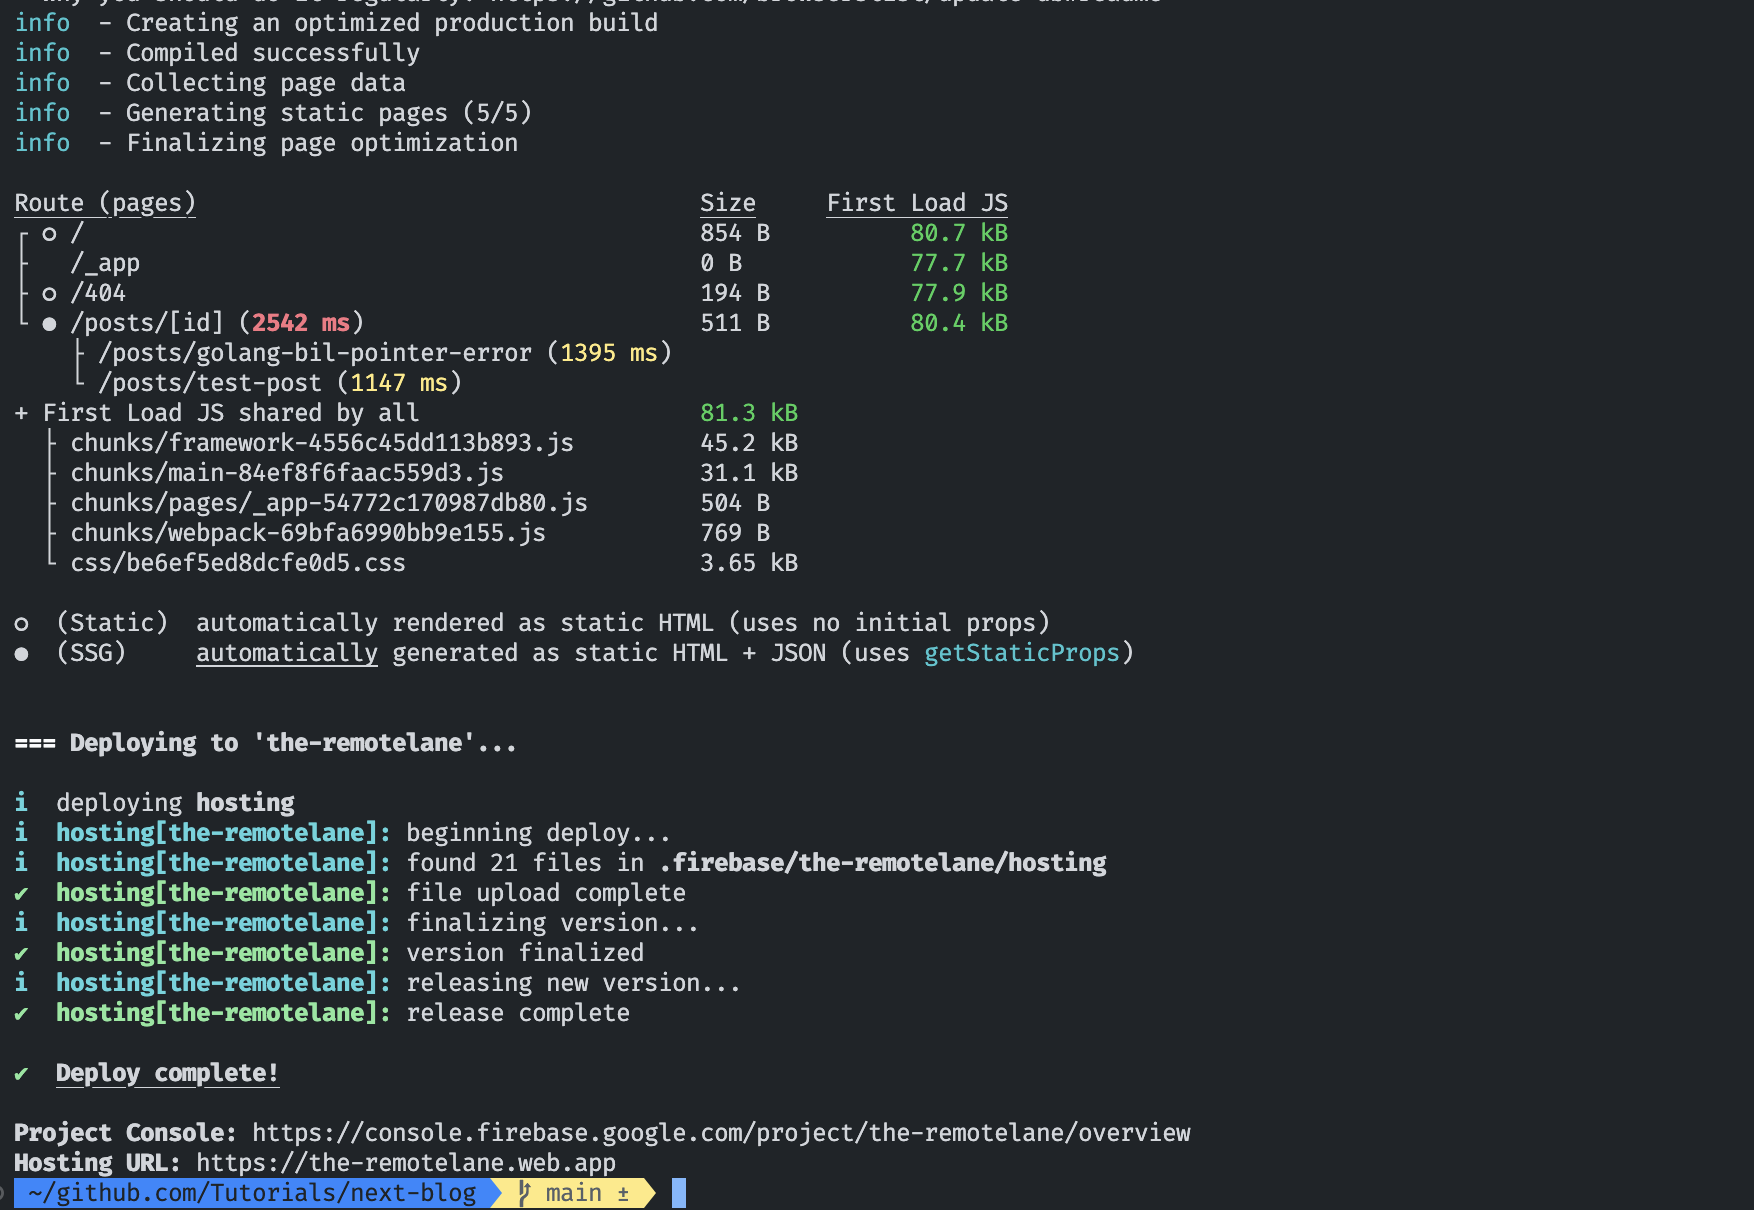Viewport: 1754px width, 1210px height.
Task: Click the 'Deploy complete!' text
Action: tap(167, 1073)
